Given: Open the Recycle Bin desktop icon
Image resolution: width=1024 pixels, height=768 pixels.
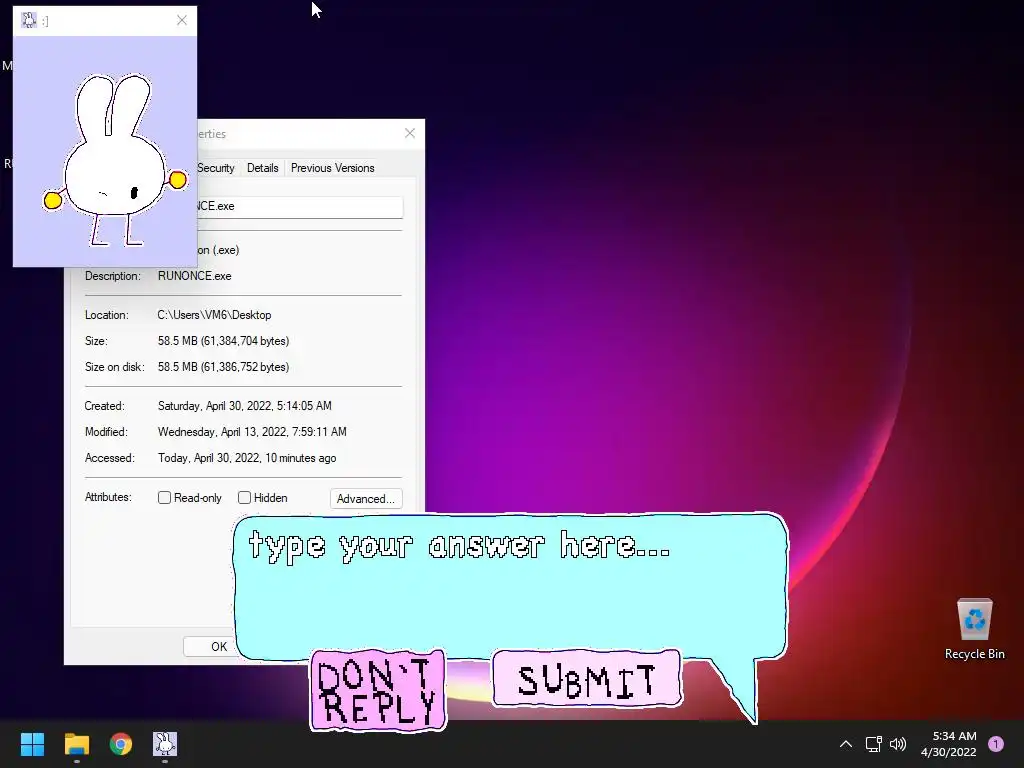Looking at the screenshot, I should pos(974,629).
